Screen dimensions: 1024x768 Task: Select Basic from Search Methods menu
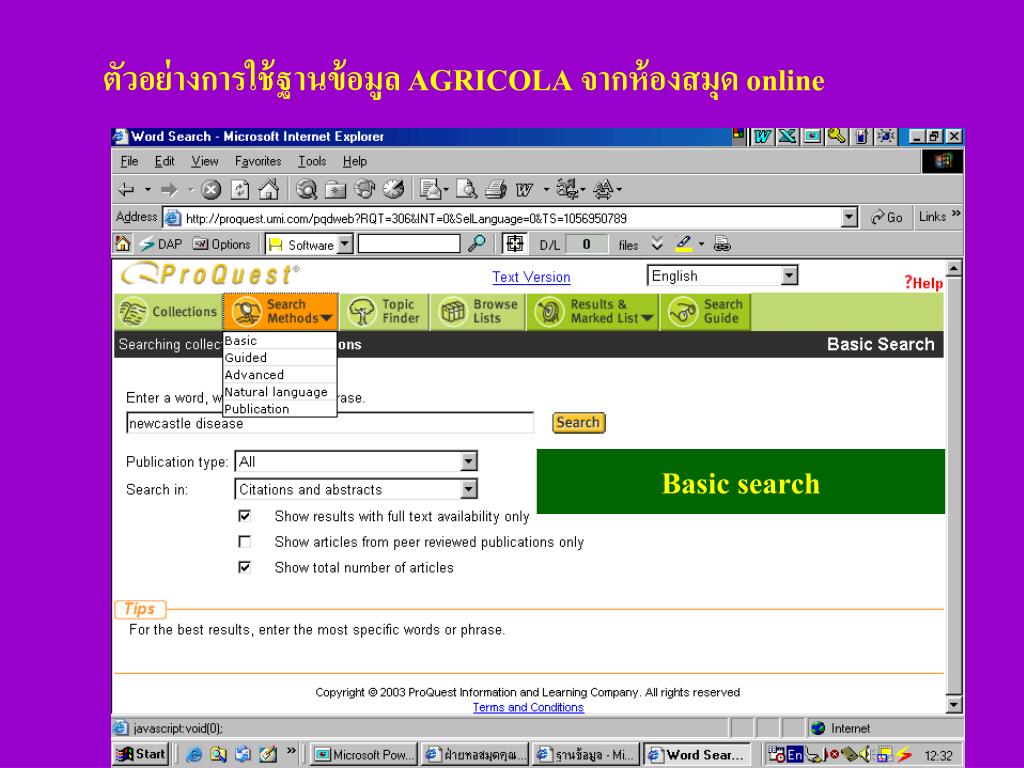click(x=280, y=341)
